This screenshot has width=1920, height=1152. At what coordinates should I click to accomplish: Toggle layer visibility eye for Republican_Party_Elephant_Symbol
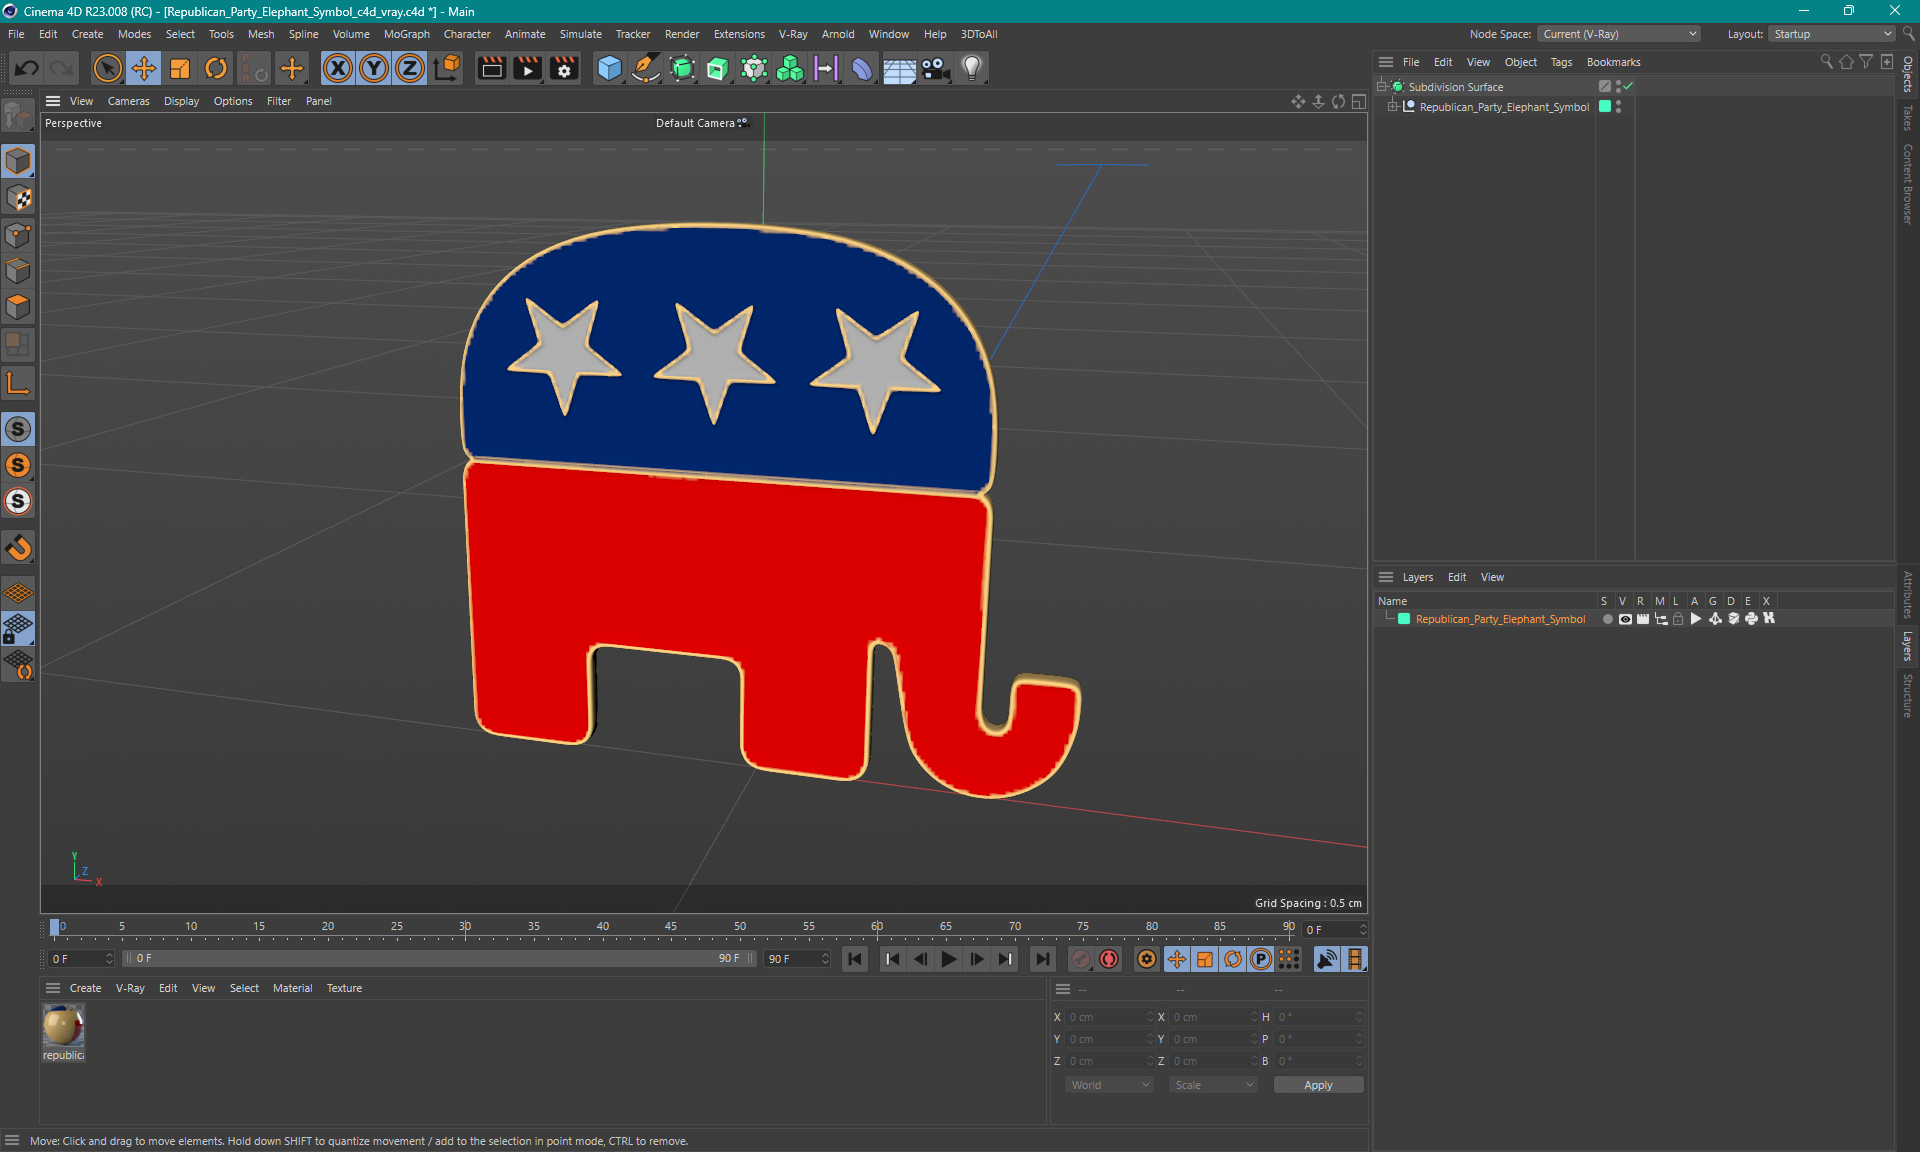point(1625,619)
